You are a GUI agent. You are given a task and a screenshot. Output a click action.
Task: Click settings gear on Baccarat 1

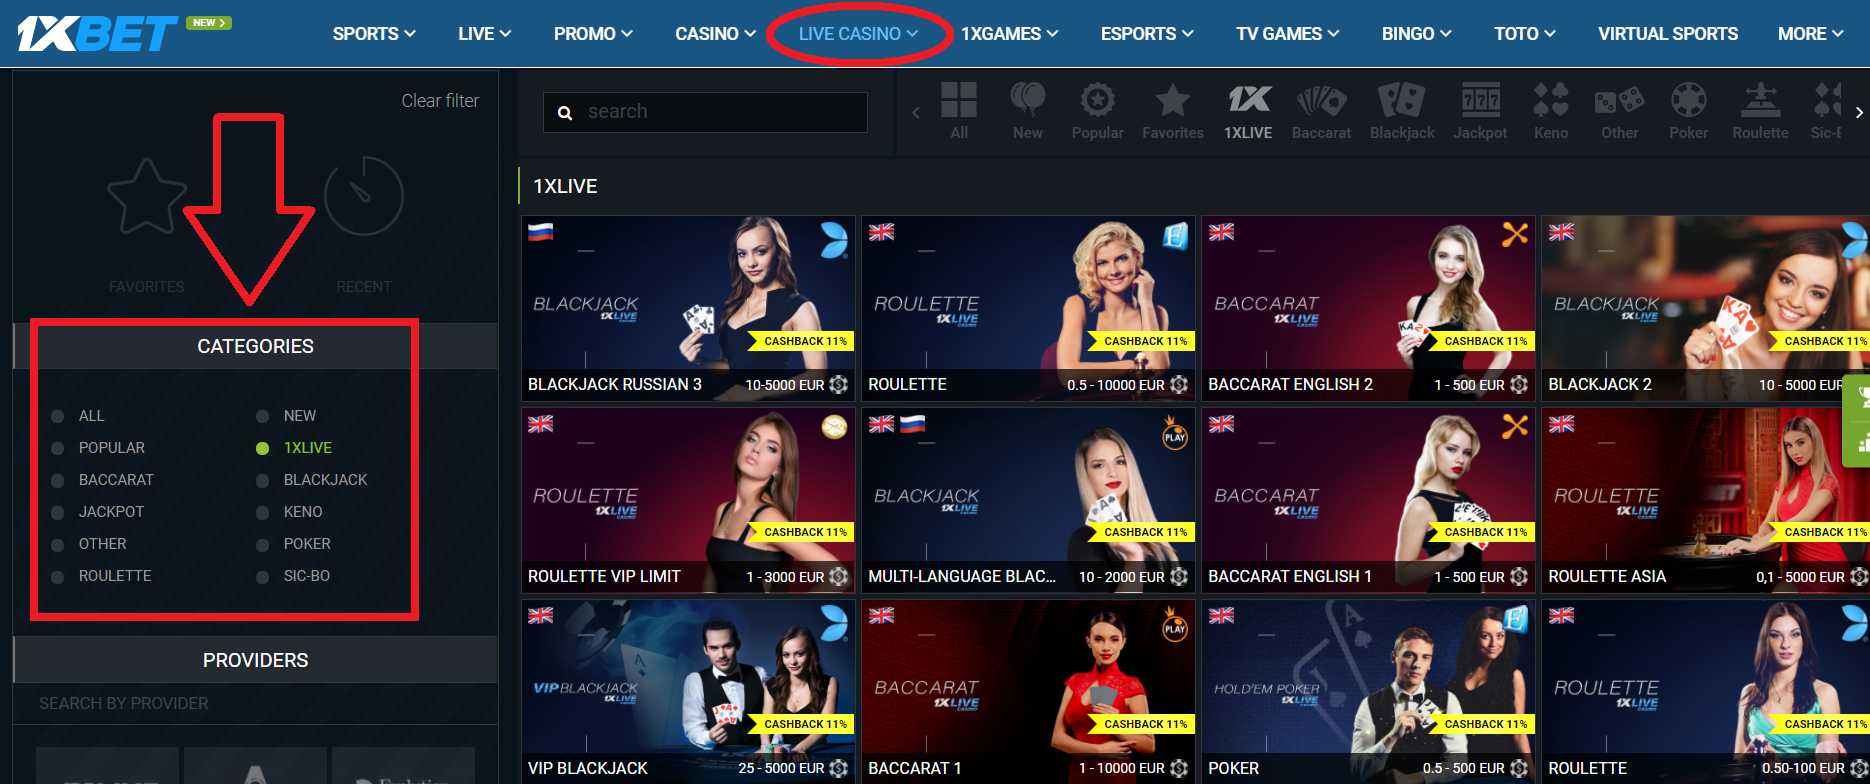coord(1179,768)
